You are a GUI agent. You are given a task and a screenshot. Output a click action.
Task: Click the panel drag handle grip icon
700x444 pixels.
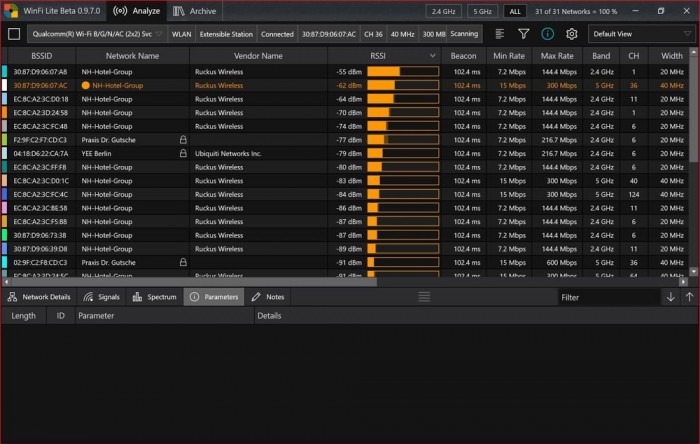tap(424, 297)
